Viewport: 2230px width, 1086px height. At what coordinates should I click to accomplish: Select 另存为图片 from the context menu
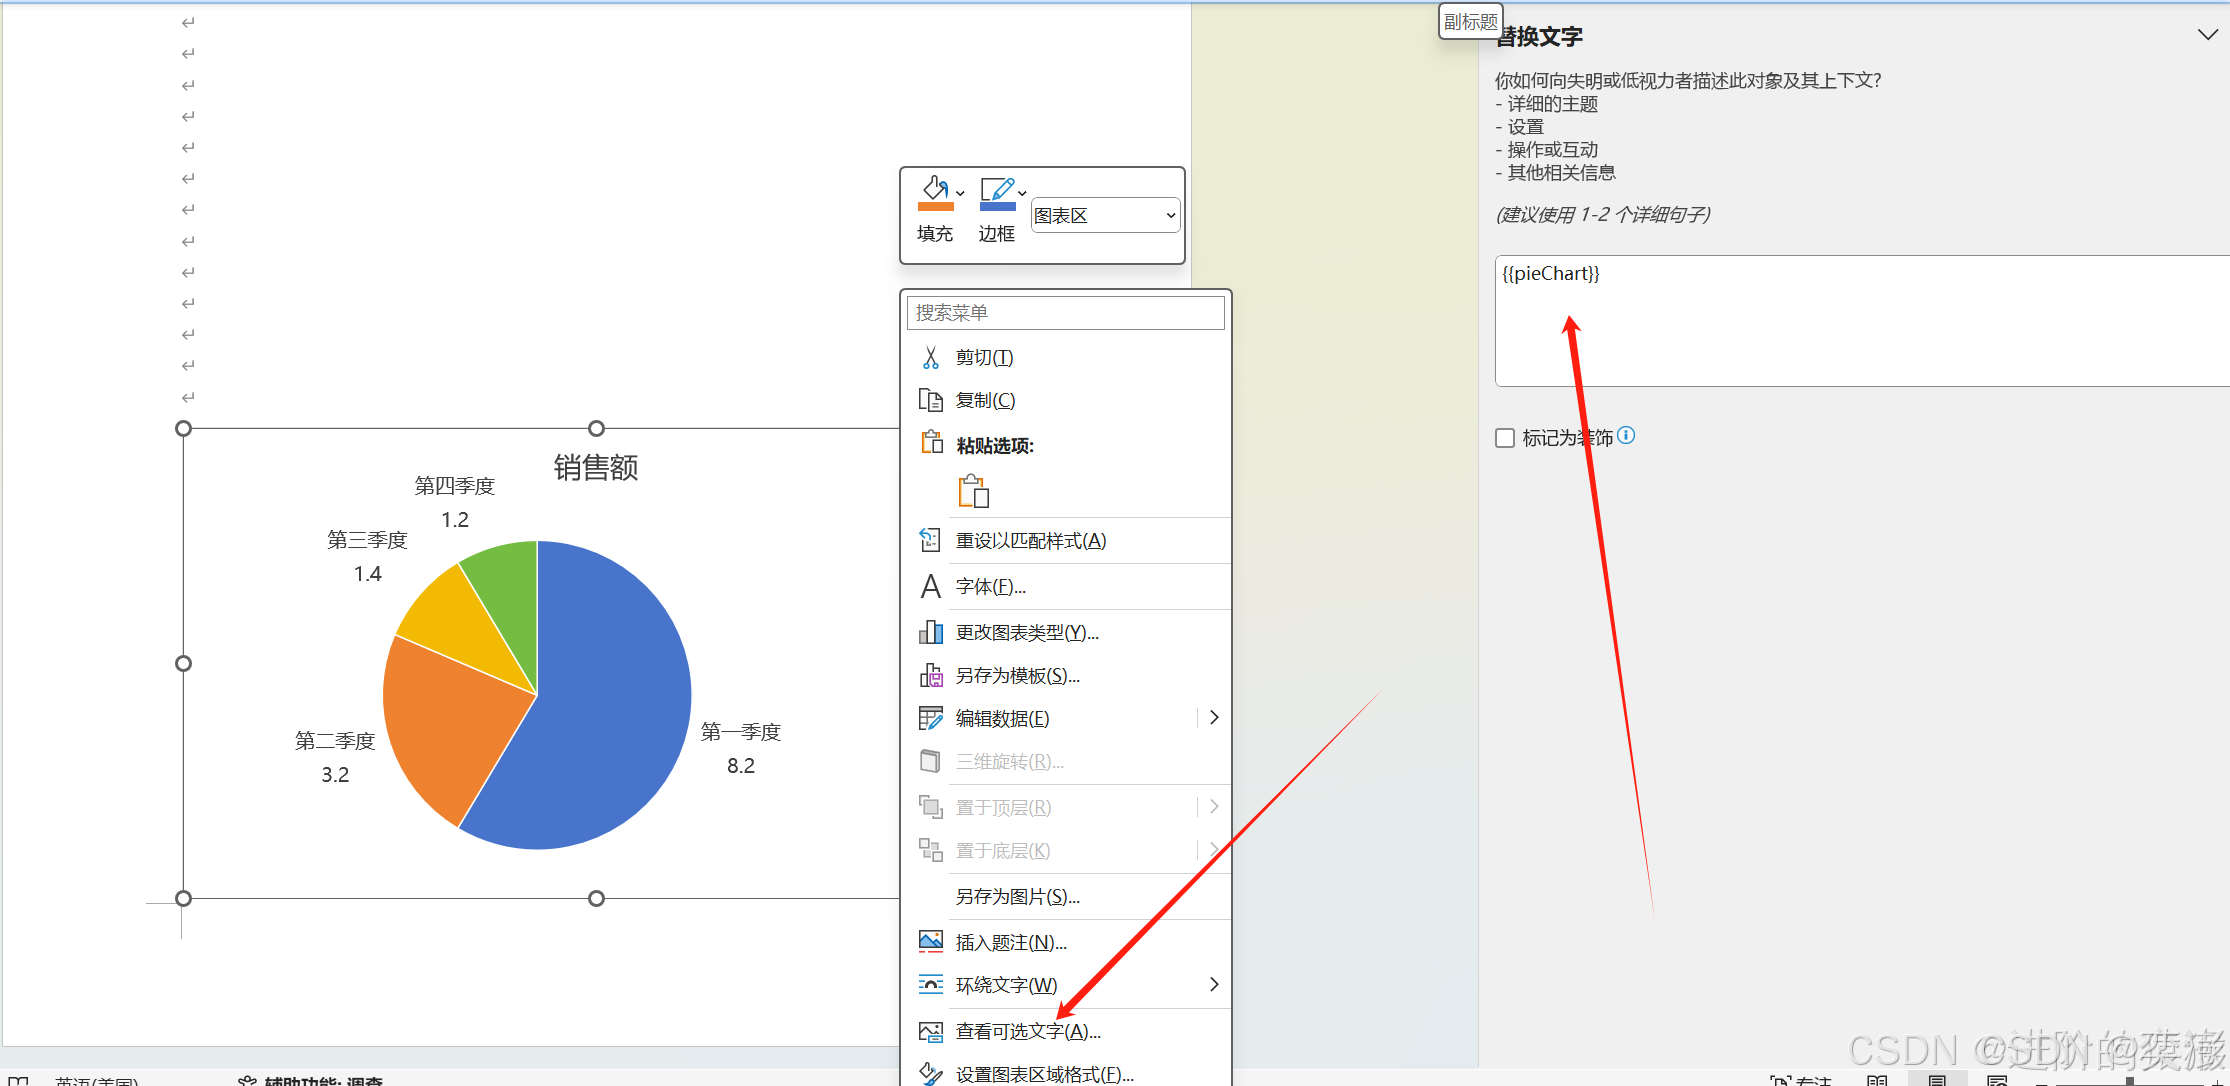coord(1017,896)
